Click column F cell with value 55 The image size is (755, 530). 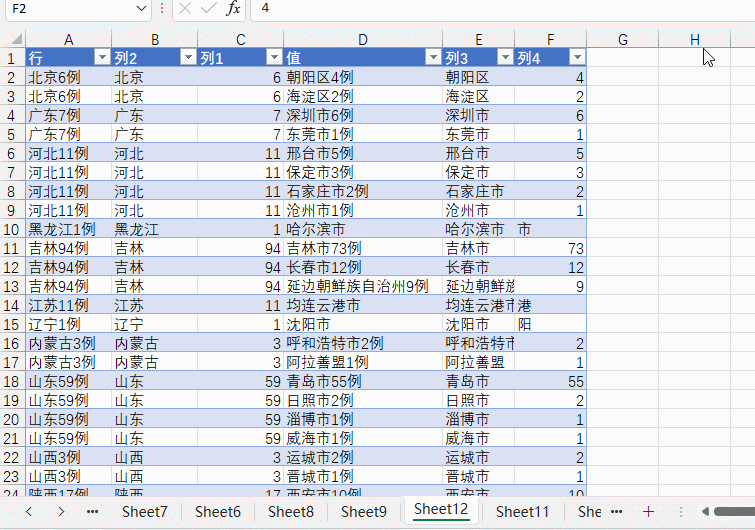tap(550, 381)
